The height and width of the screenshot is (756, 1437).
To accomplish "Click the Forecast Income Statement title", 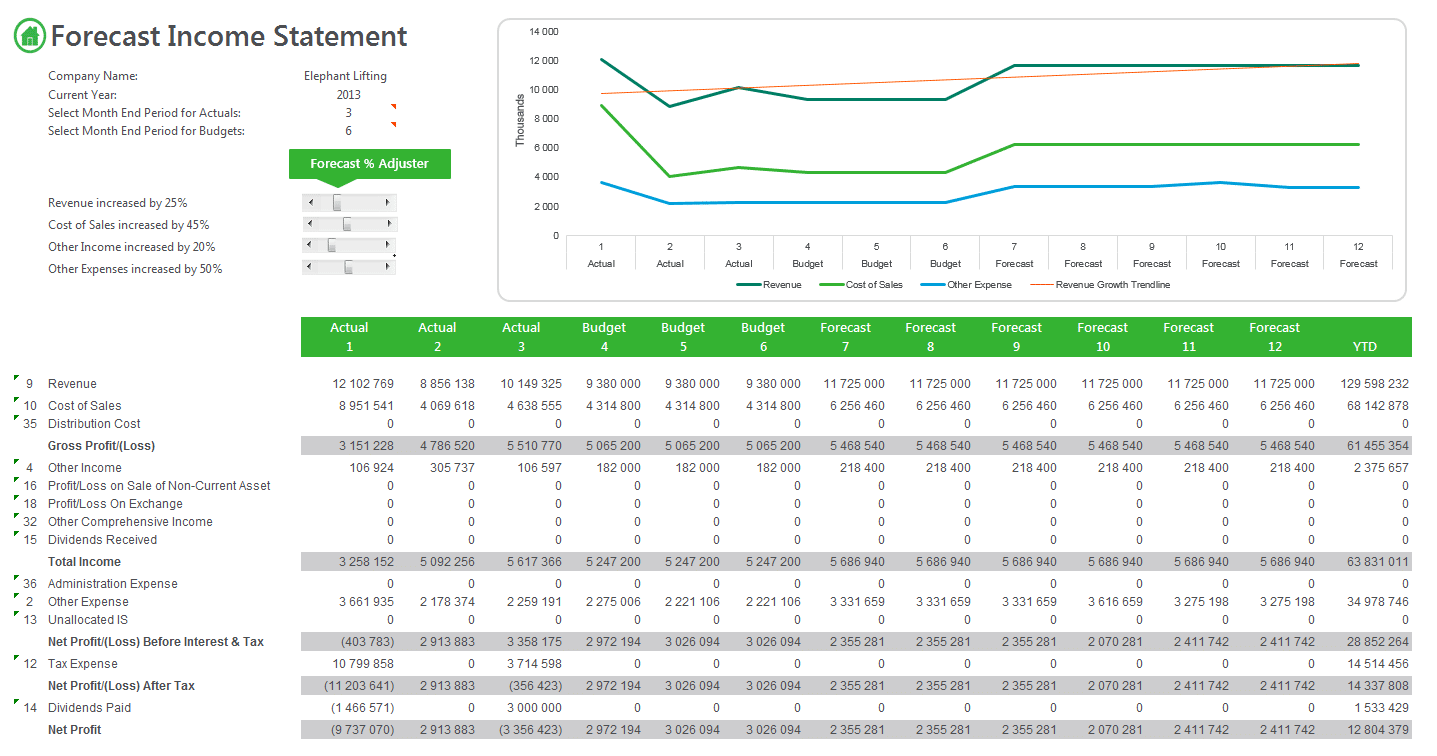I will coord(229,37).
